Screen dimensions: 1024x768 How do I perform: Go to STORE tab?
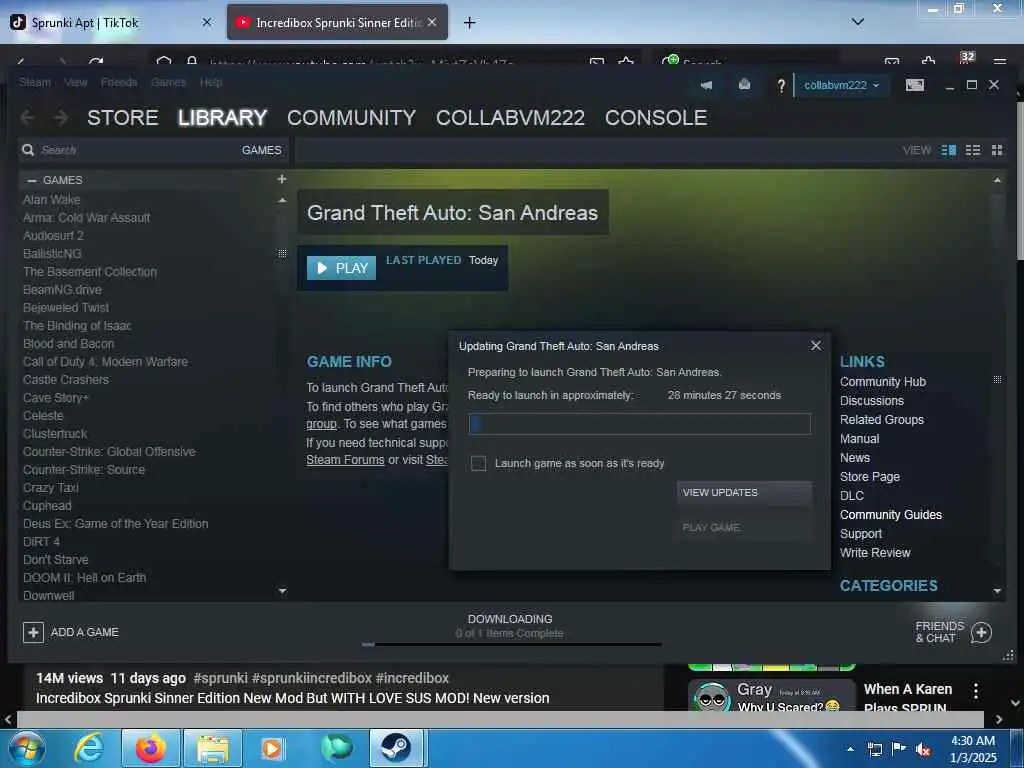coord(123,118)
